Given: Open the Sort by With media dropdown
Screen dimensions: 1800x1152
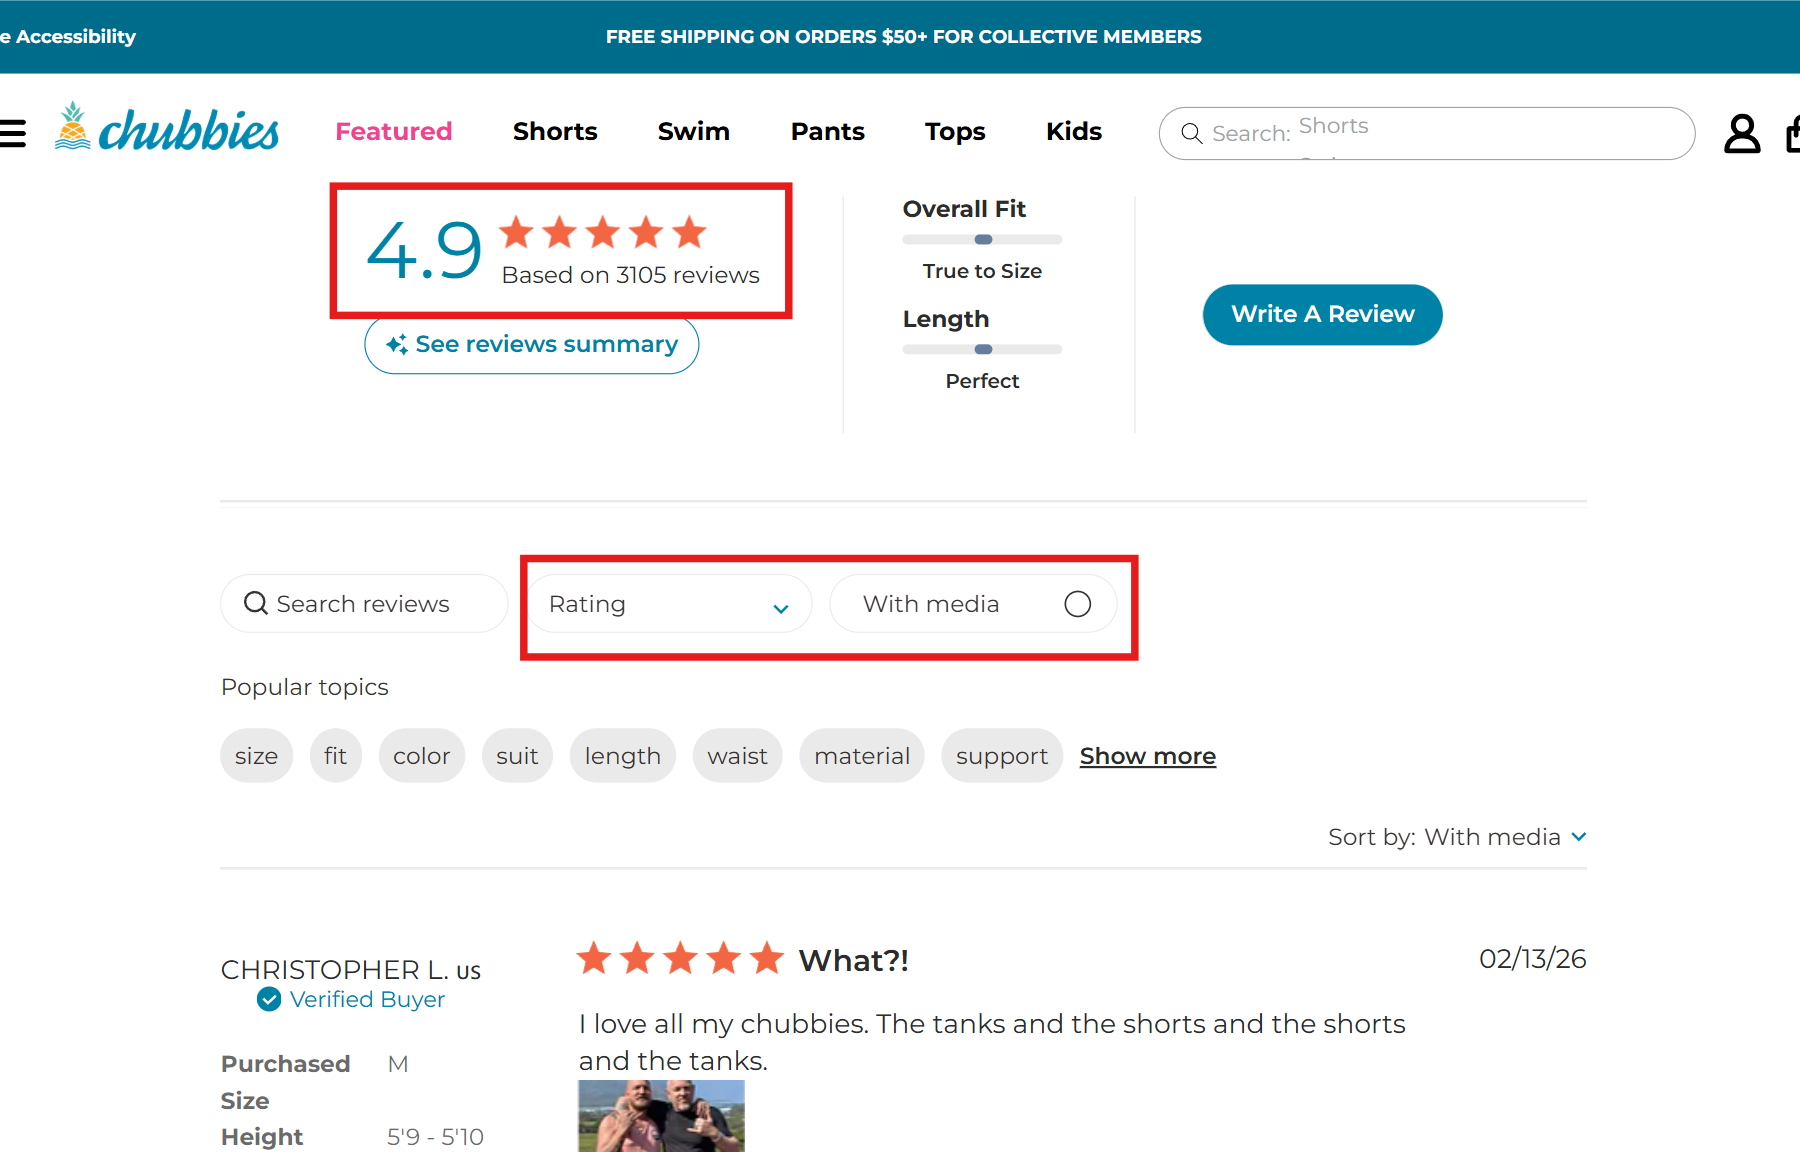Looking at the screenshot, I should tap(1457, 837).
